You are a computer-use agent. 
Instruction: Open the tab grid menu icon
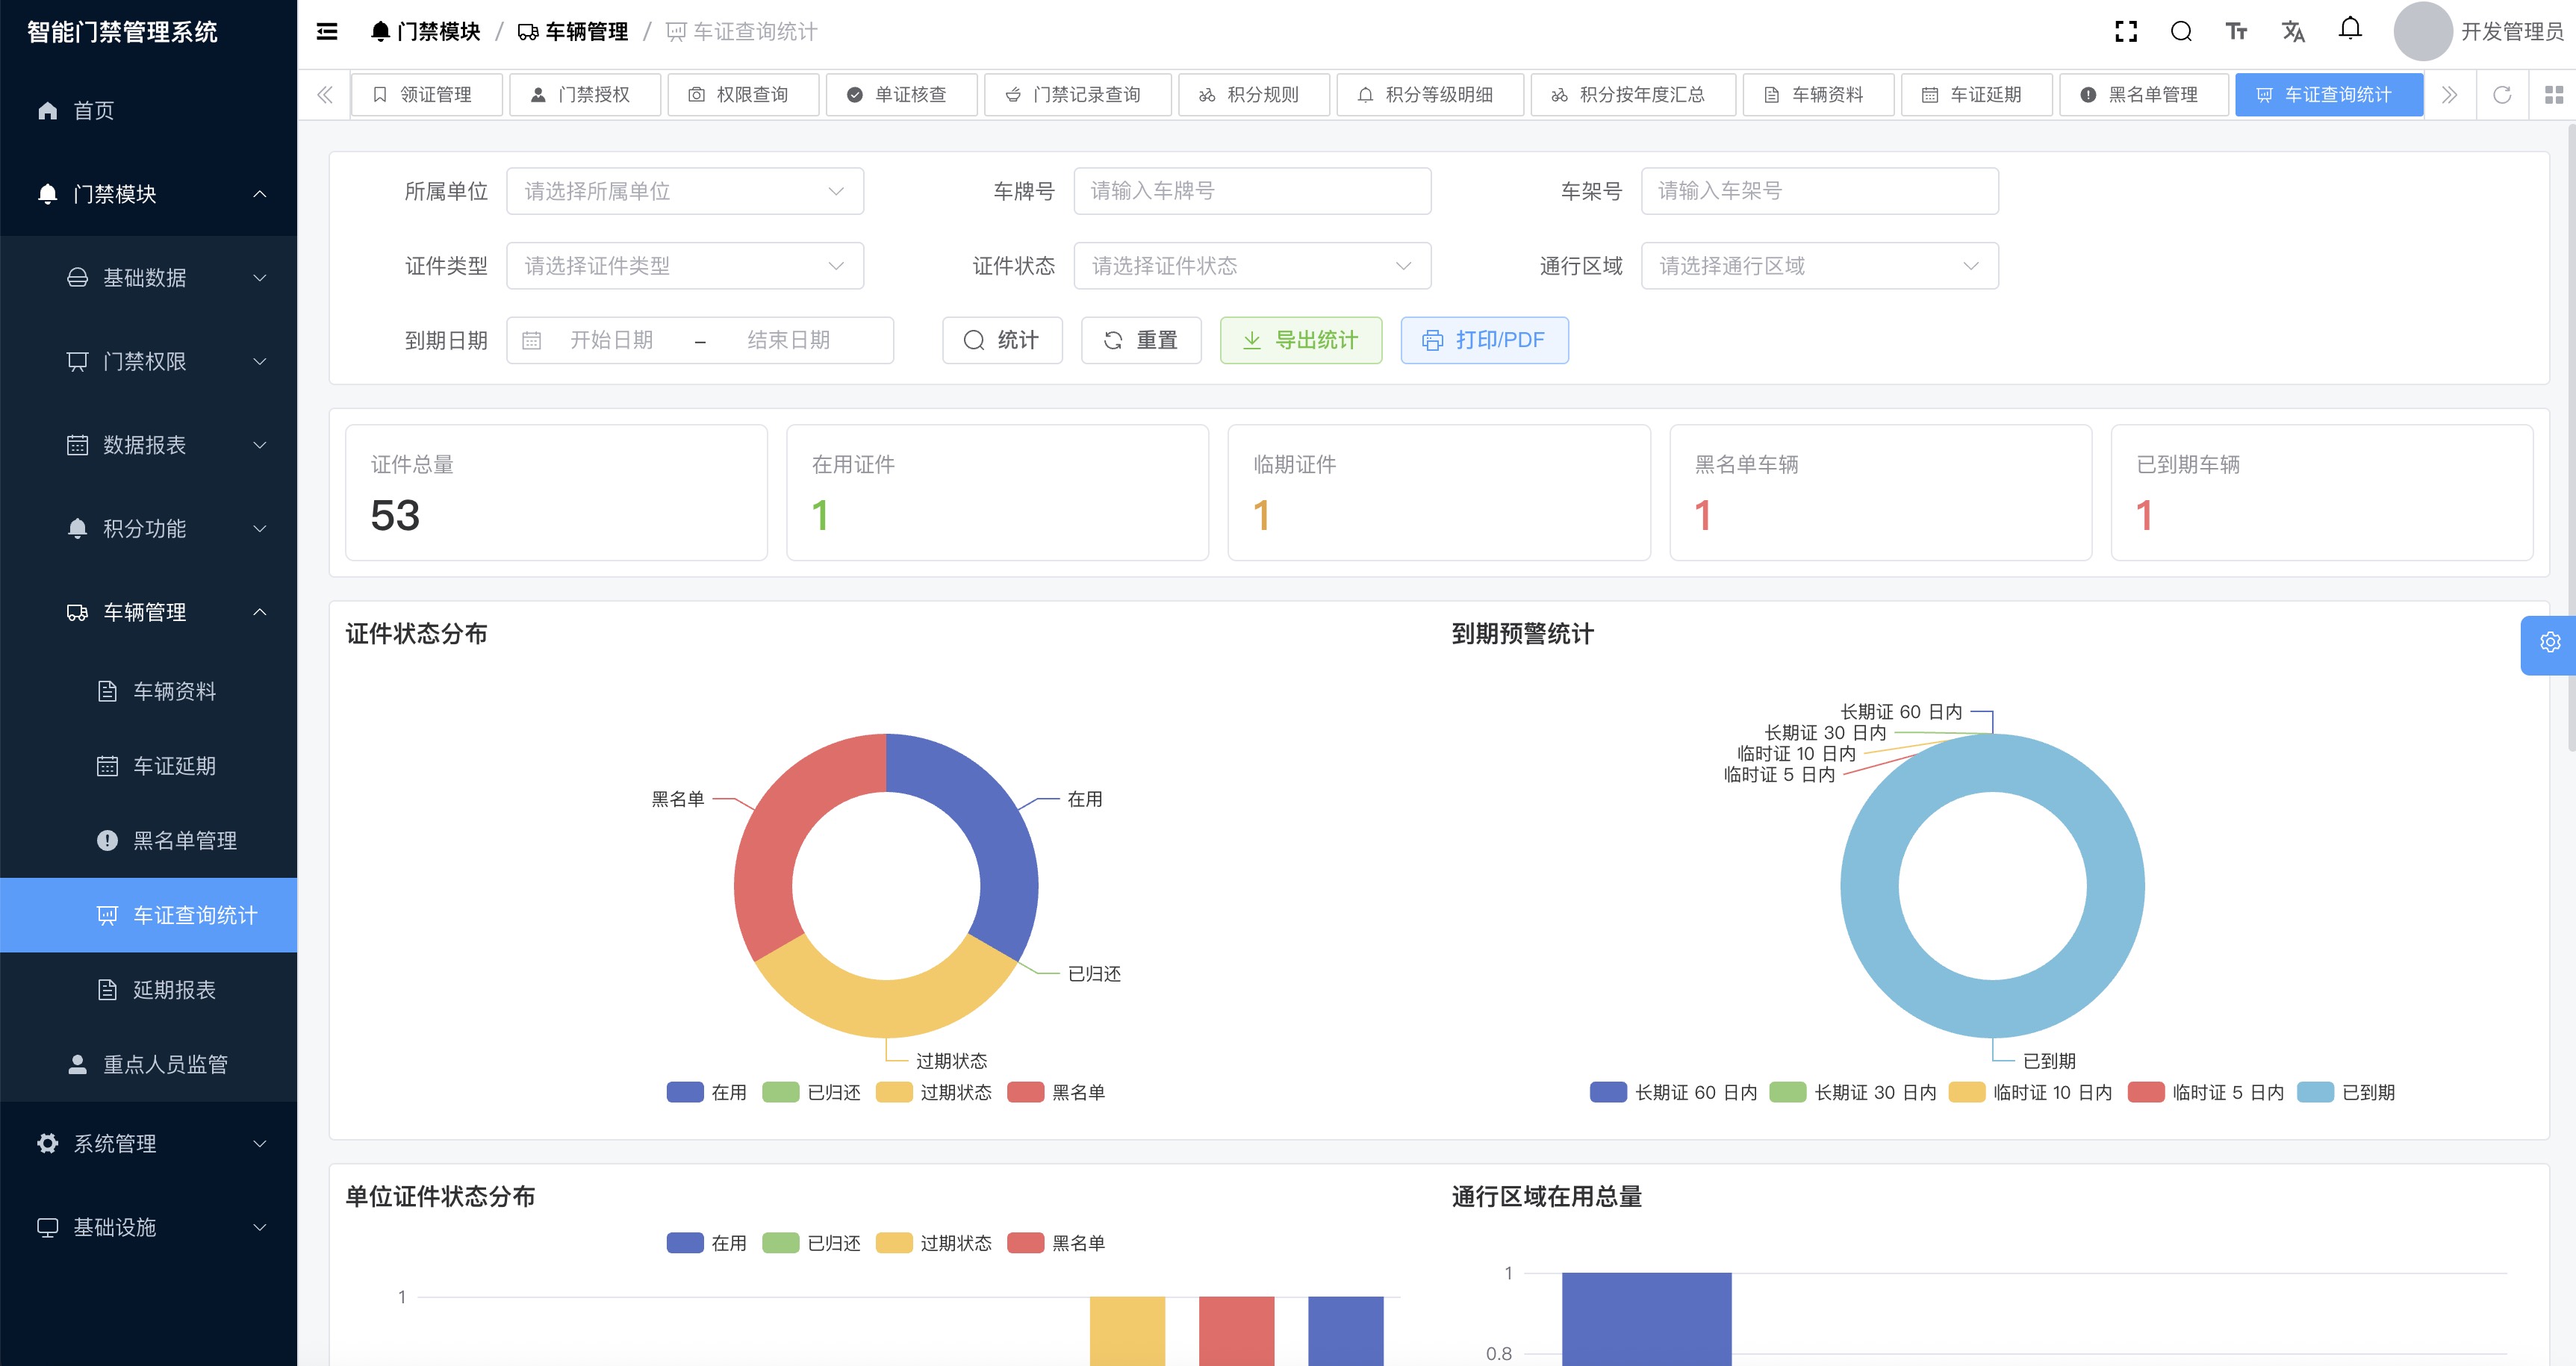point(2554,95)
